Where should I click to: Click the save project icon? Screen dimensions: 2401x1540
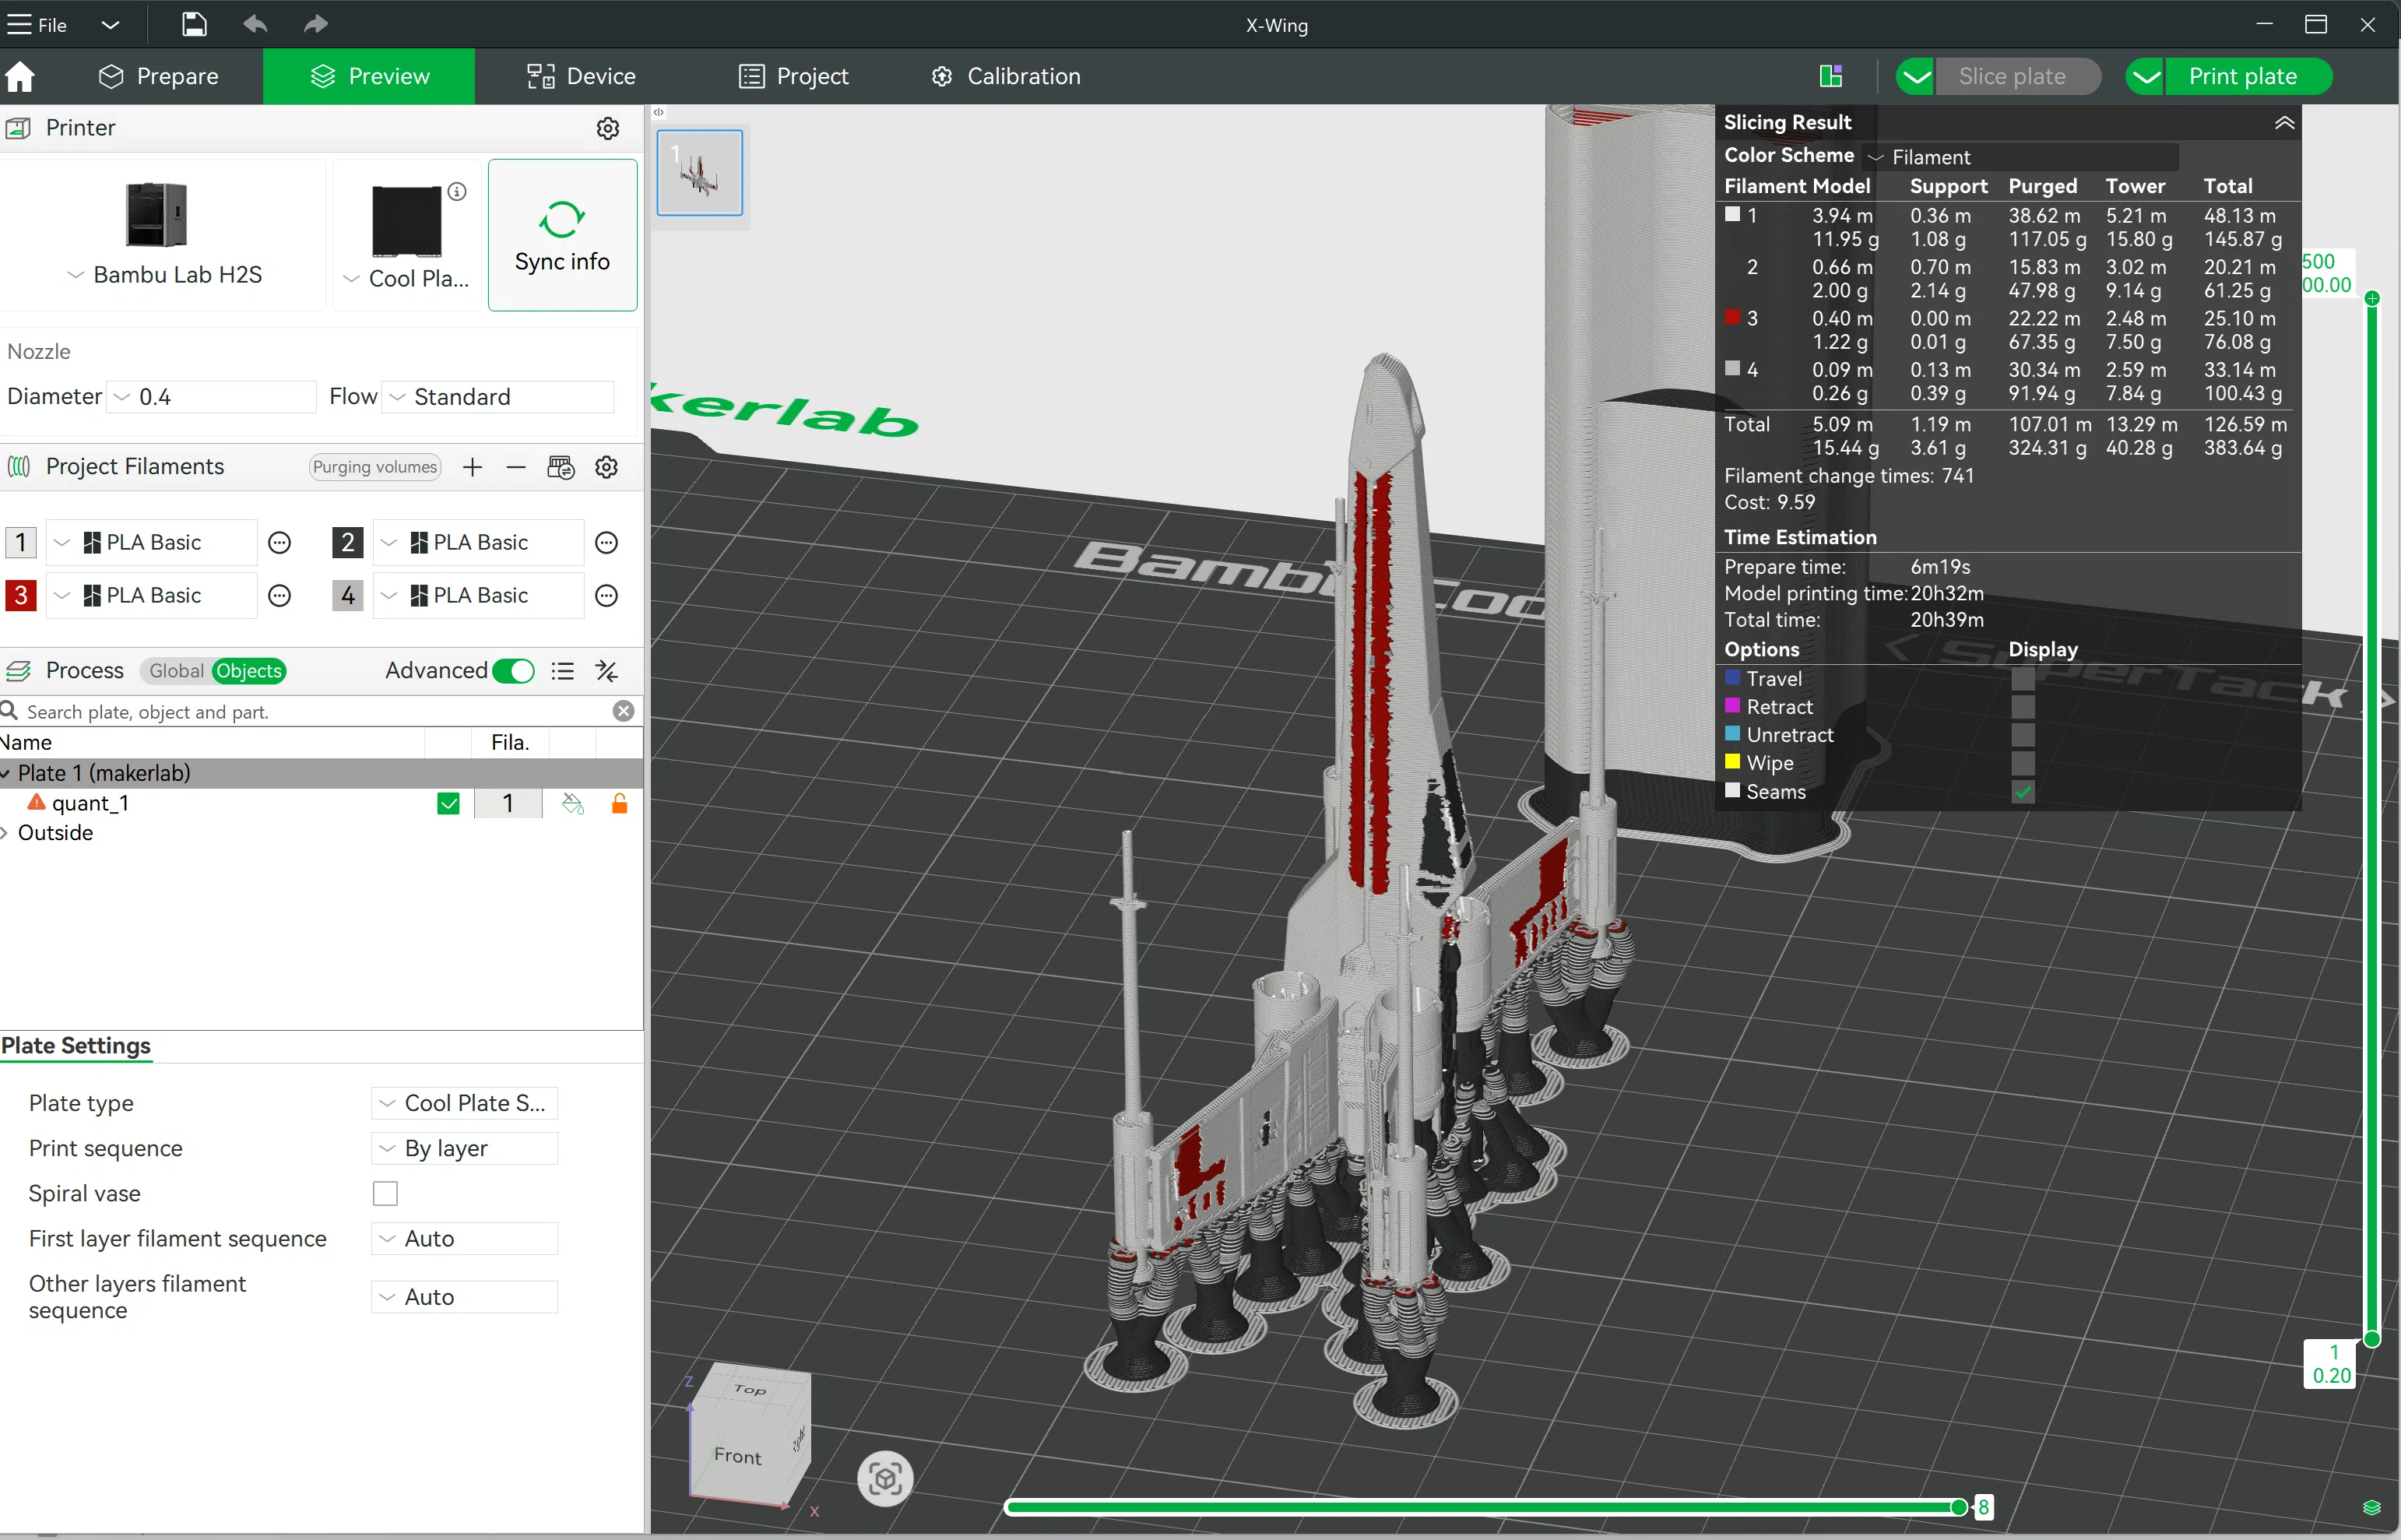194,24
